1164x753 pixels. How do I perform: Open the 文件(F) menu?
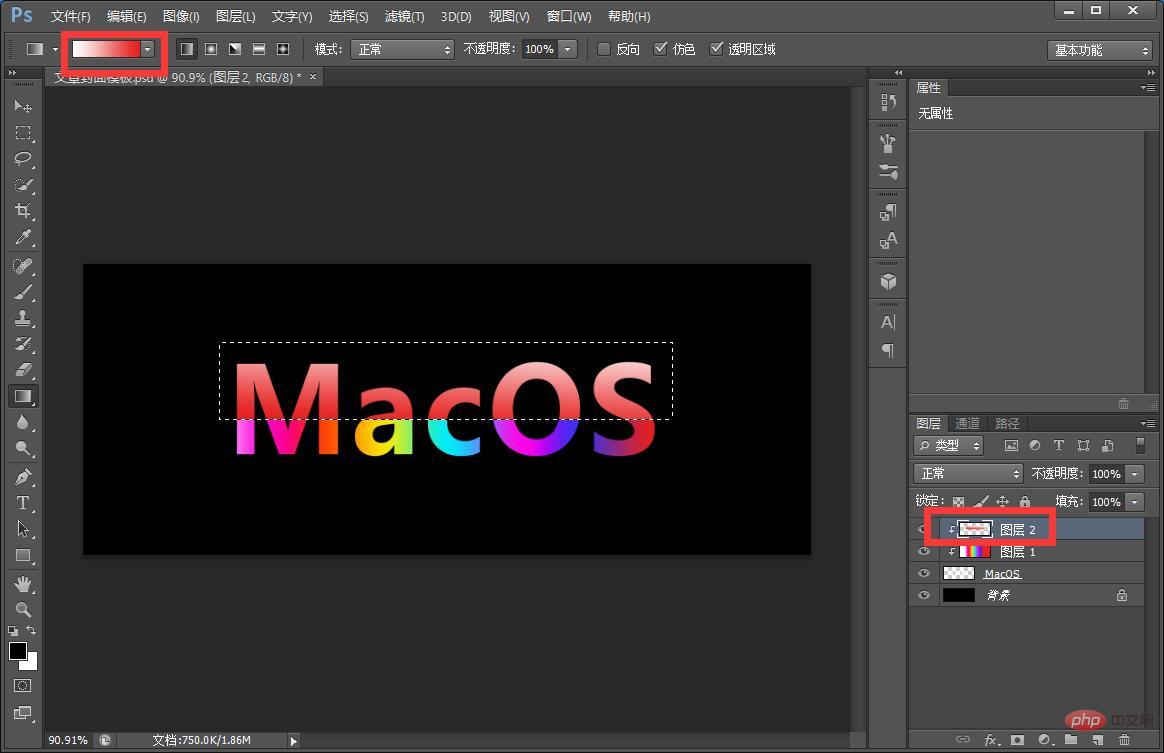coord(71,16)
